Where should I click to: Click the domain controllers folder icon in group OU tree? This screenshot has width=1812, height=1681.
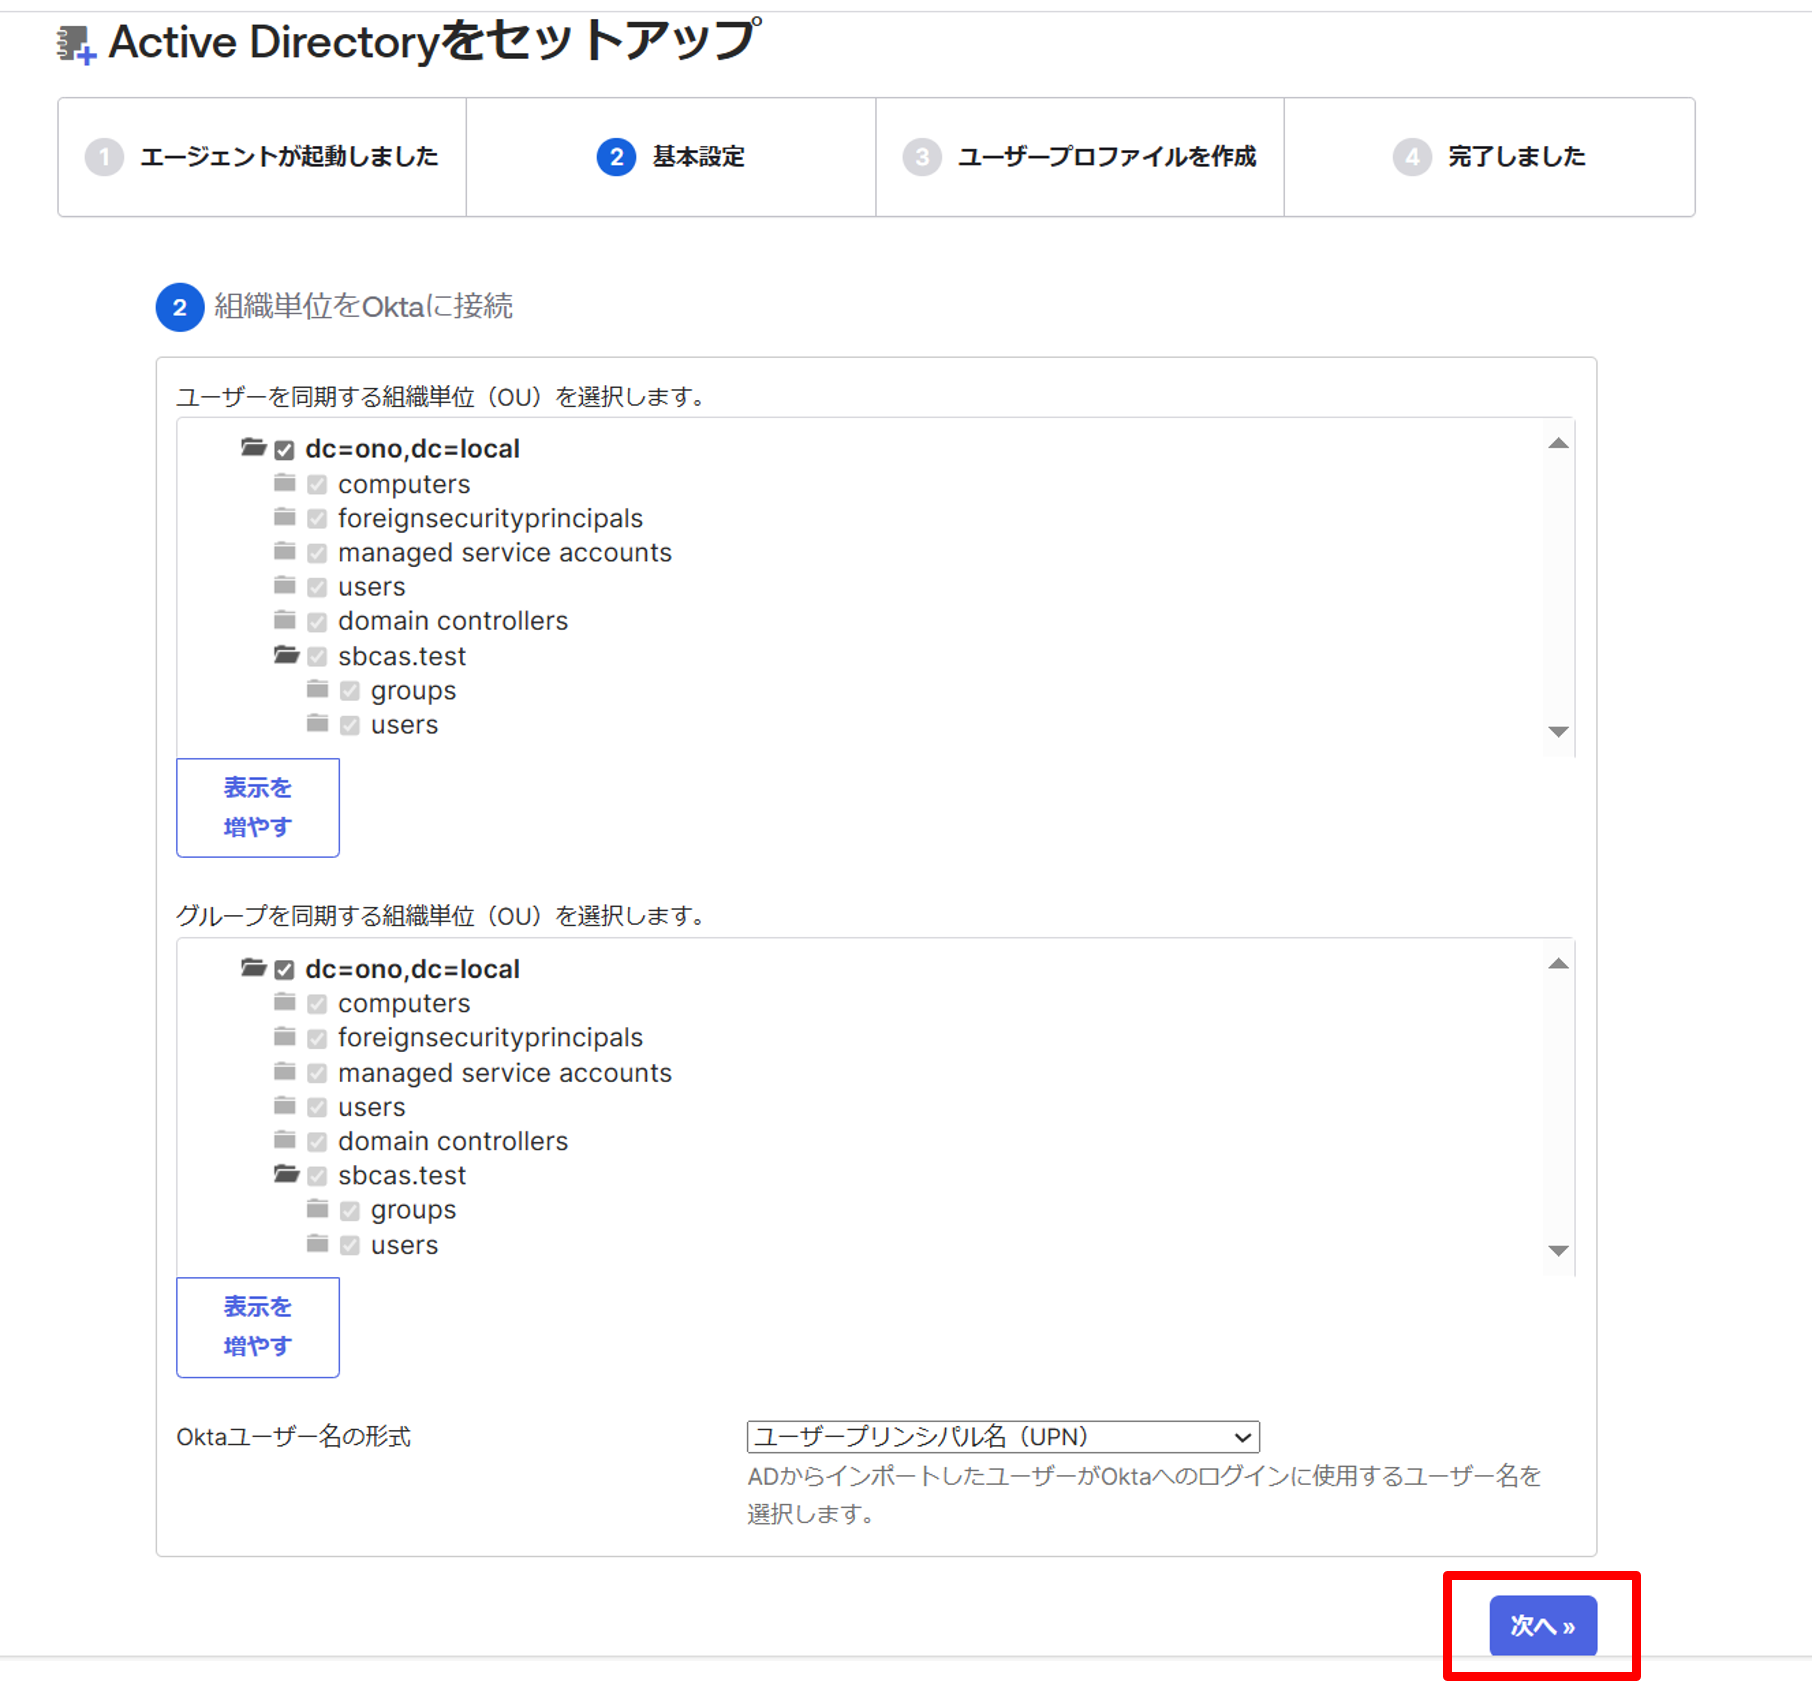click(285, 1140)
